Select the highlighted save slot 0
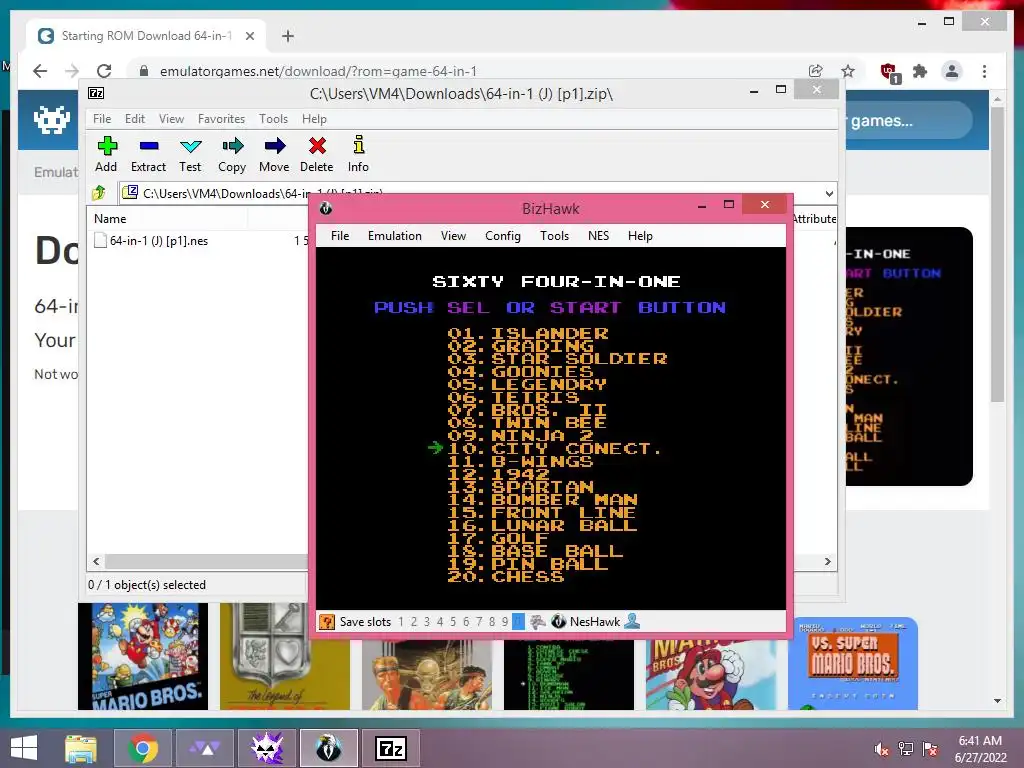 (518, 622)
